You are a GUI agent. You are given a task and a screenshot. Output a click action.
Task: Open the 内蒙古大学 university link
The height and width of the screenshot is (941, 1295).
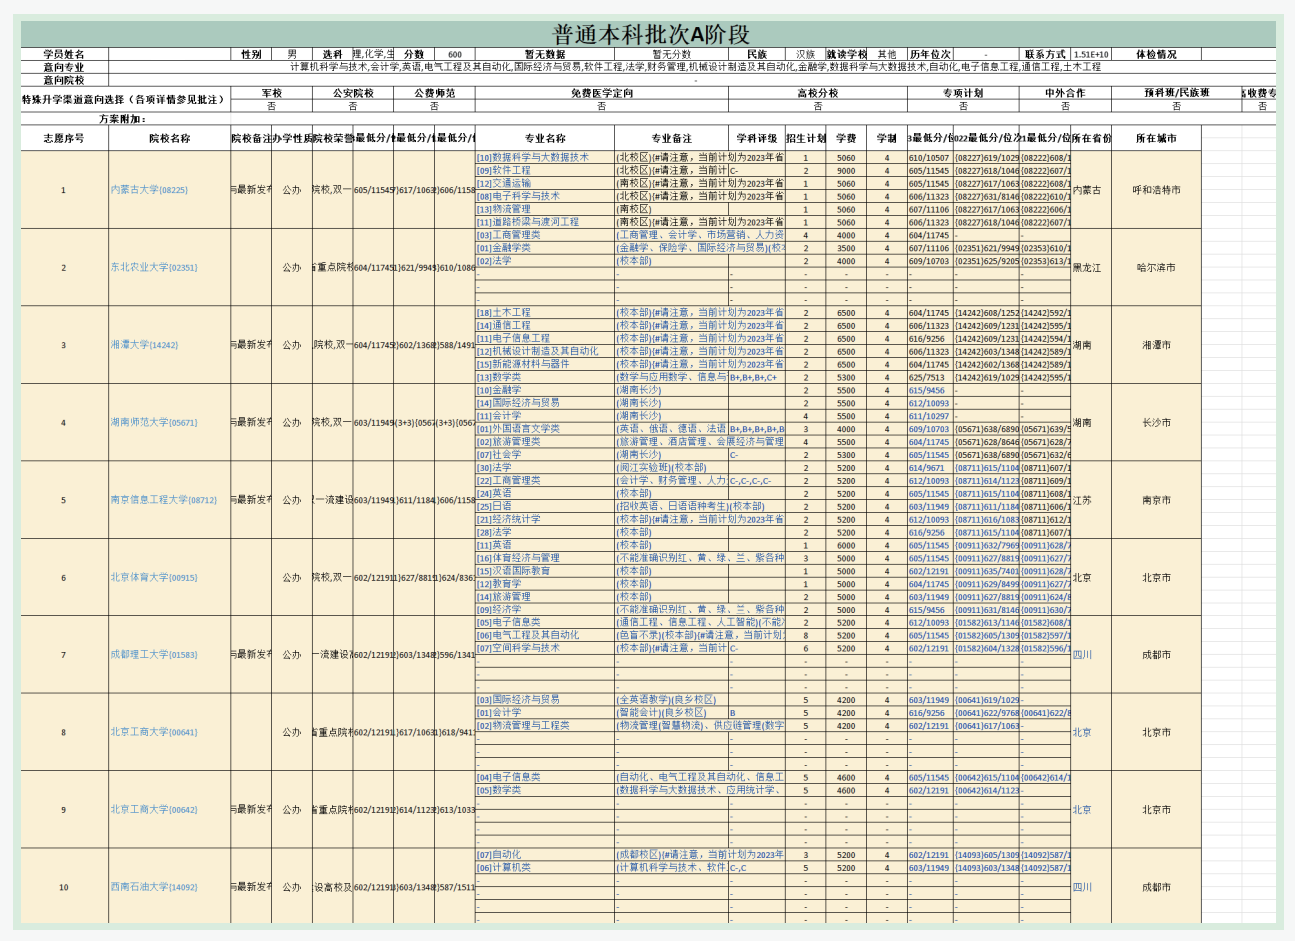coord(149,190)
